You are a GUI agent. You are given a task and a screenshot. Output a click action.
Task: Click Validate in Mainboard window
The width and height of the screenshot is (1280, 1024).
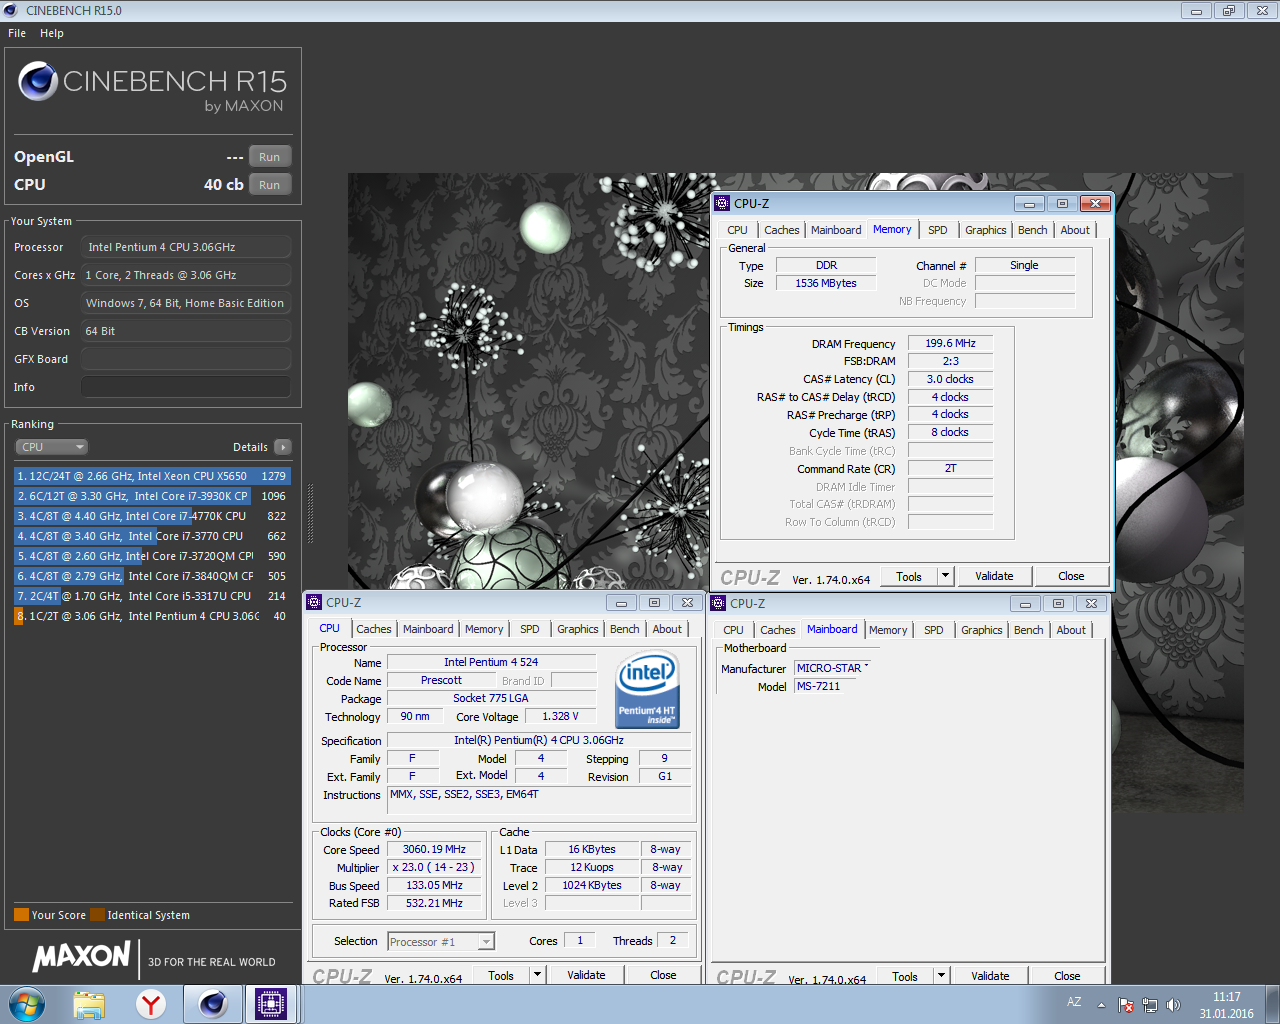tap(990, 976)
